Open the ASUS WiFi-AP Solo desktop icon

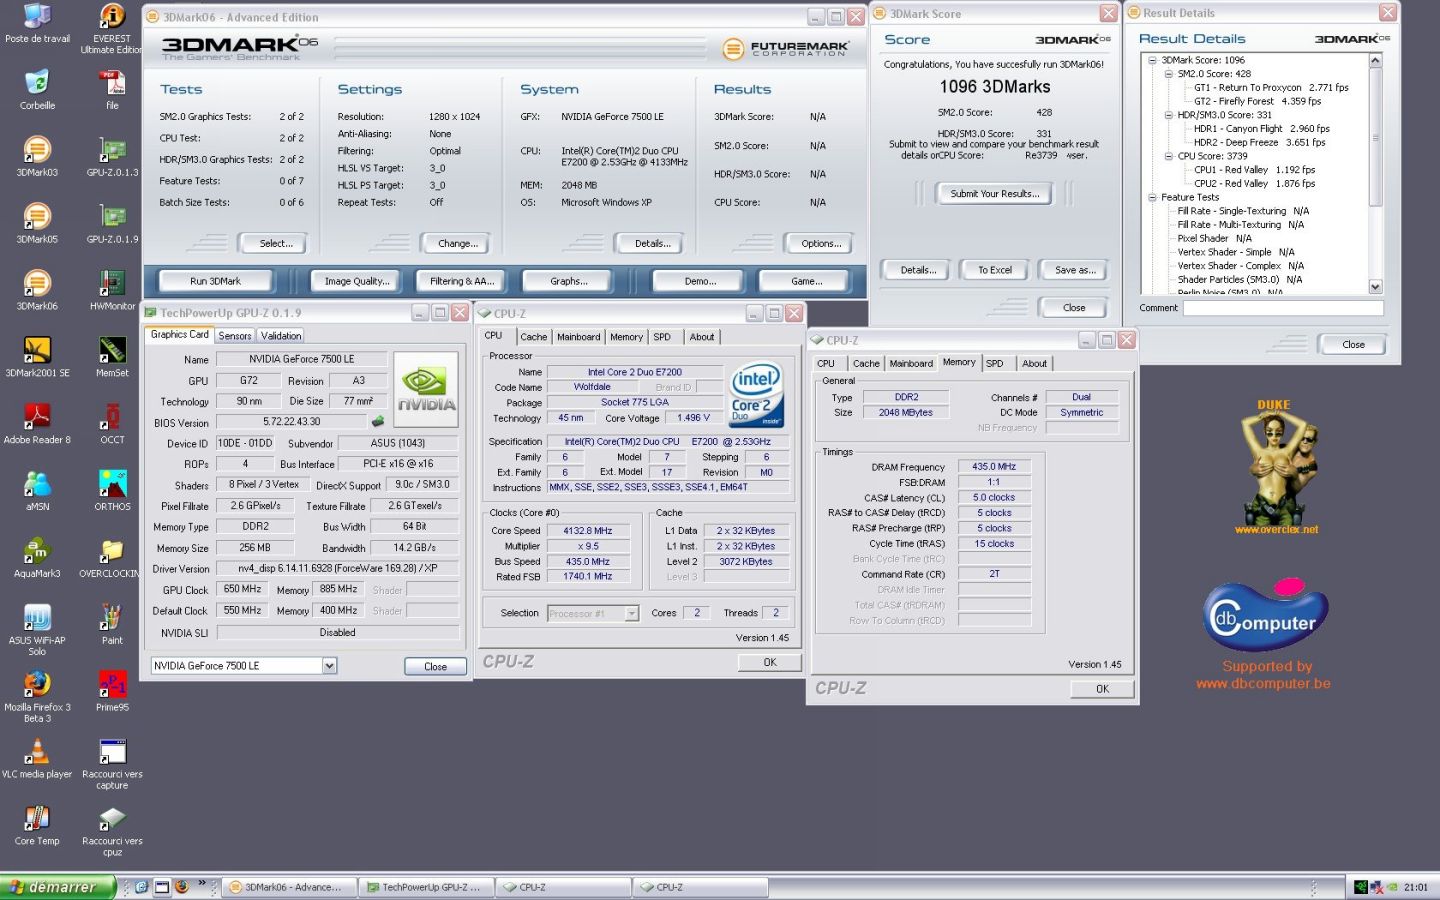(37, 618)
